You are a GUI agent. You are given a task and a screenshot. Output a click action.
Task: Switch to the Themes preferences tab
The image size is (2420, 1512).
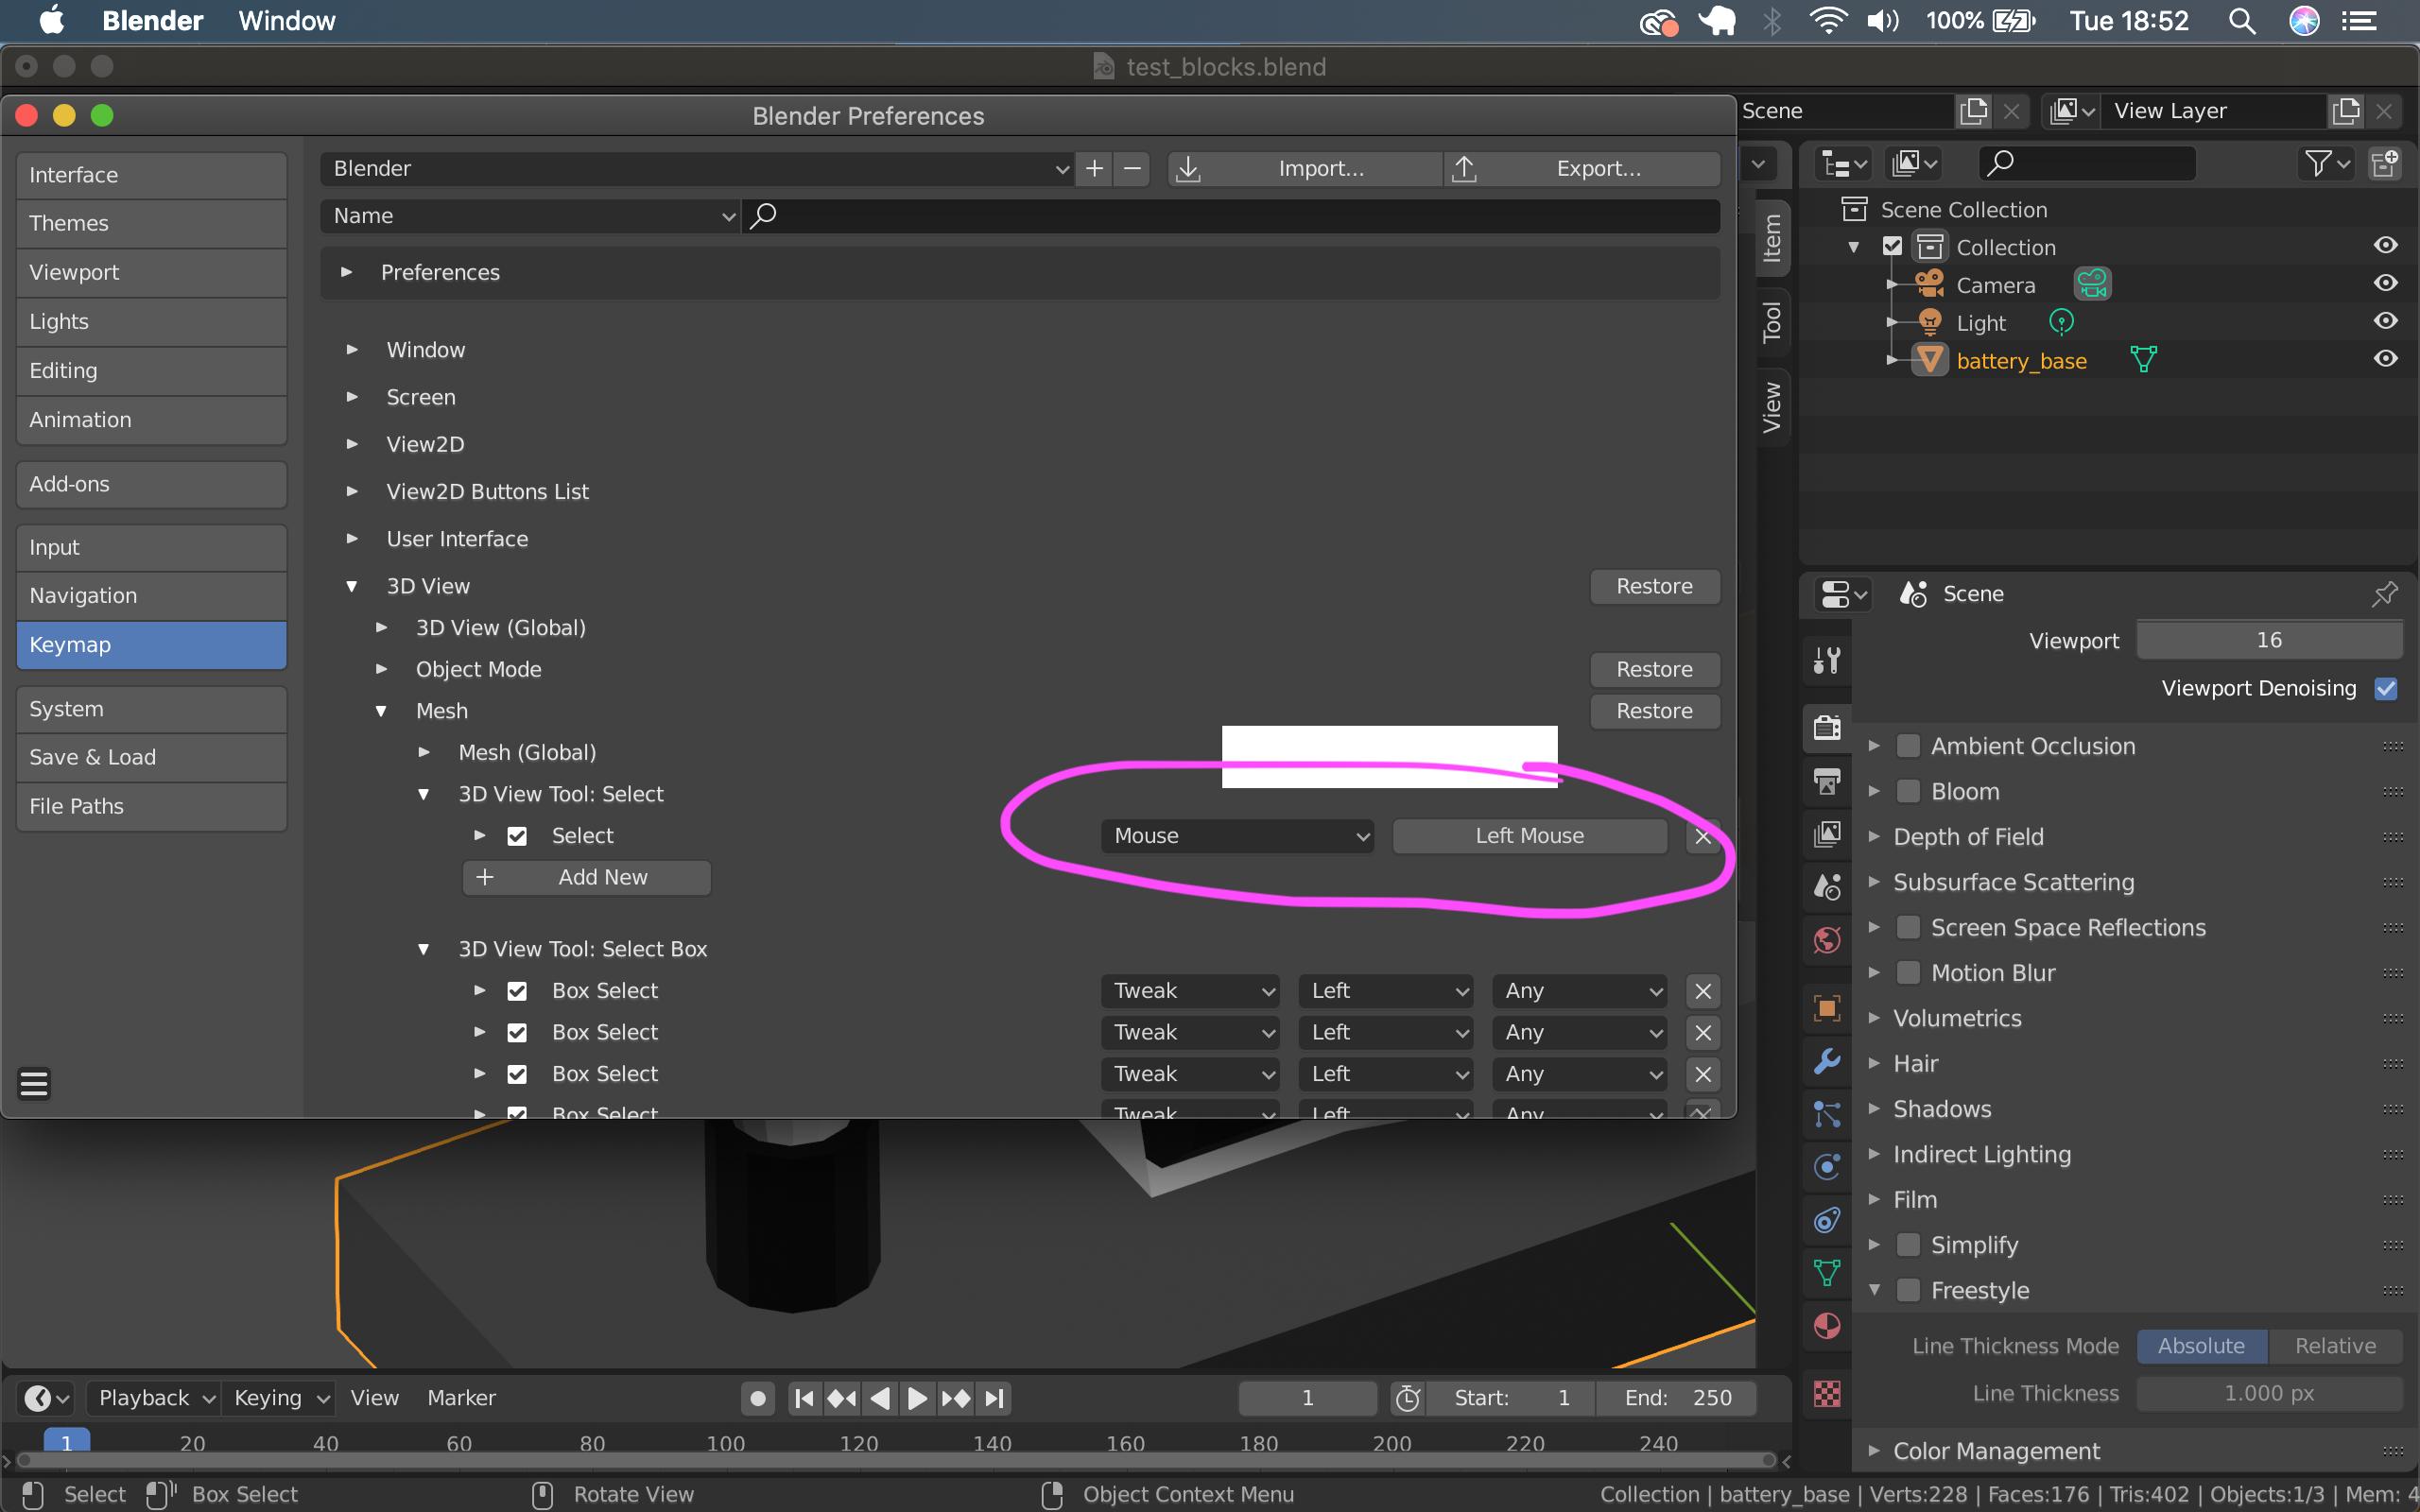152,223
